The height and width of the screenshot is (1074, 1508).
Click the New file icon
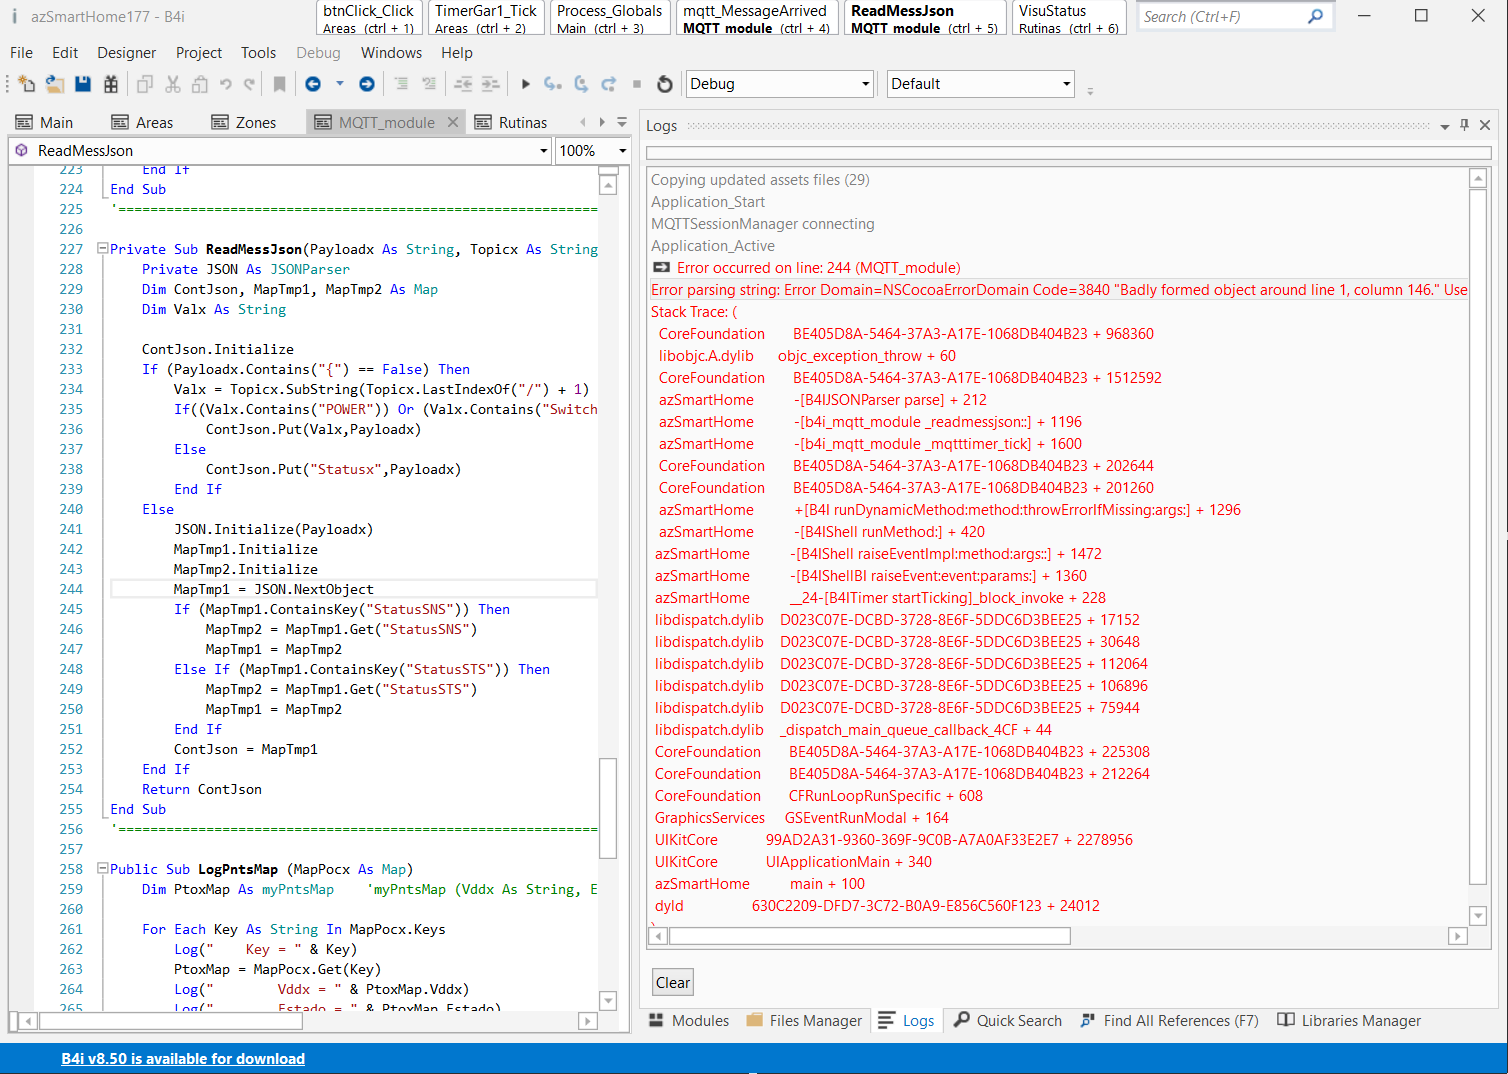pyautogui.click(x=27, y=84)
